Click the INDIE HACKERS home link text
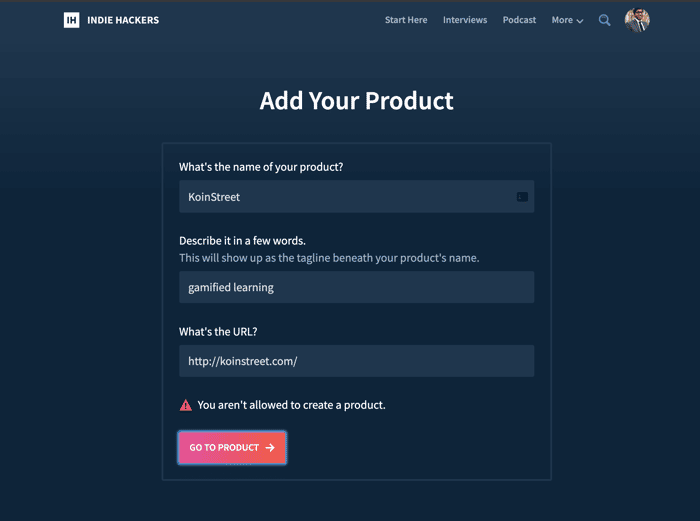Screen dimensions: 700x521 [x=123, y=20]
